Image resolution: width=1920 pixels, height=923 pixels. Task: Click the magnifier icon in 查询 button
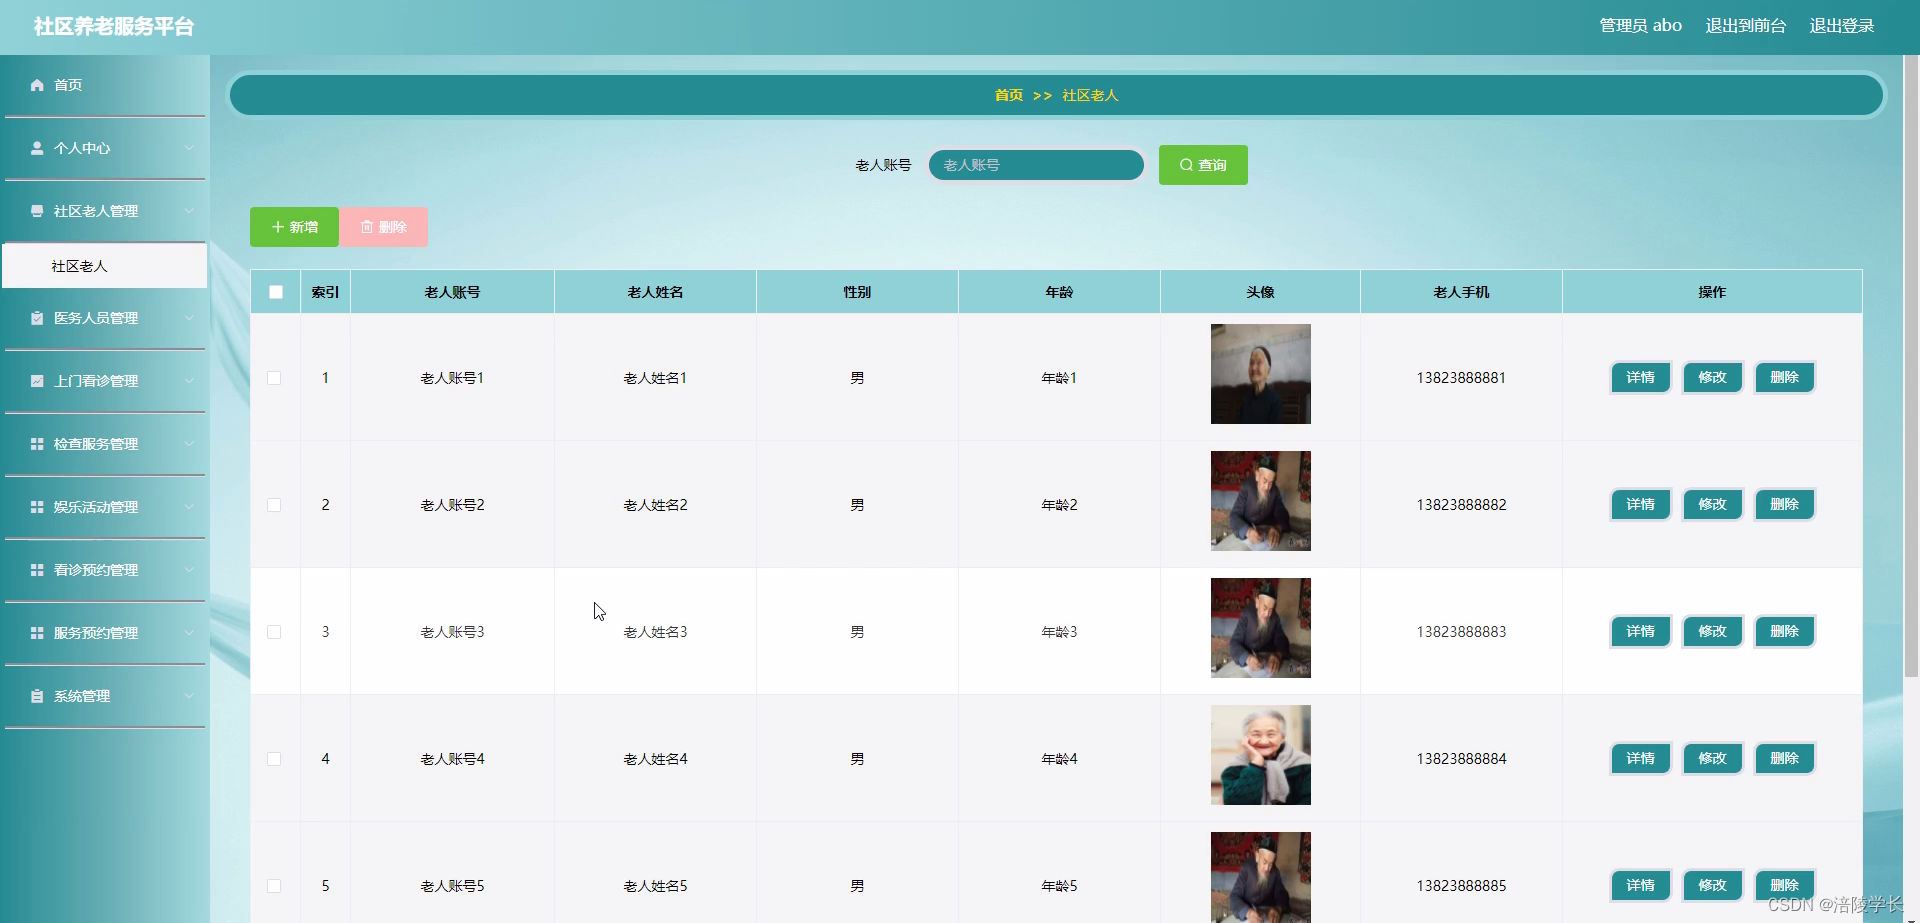click(x=1185, y=164)
